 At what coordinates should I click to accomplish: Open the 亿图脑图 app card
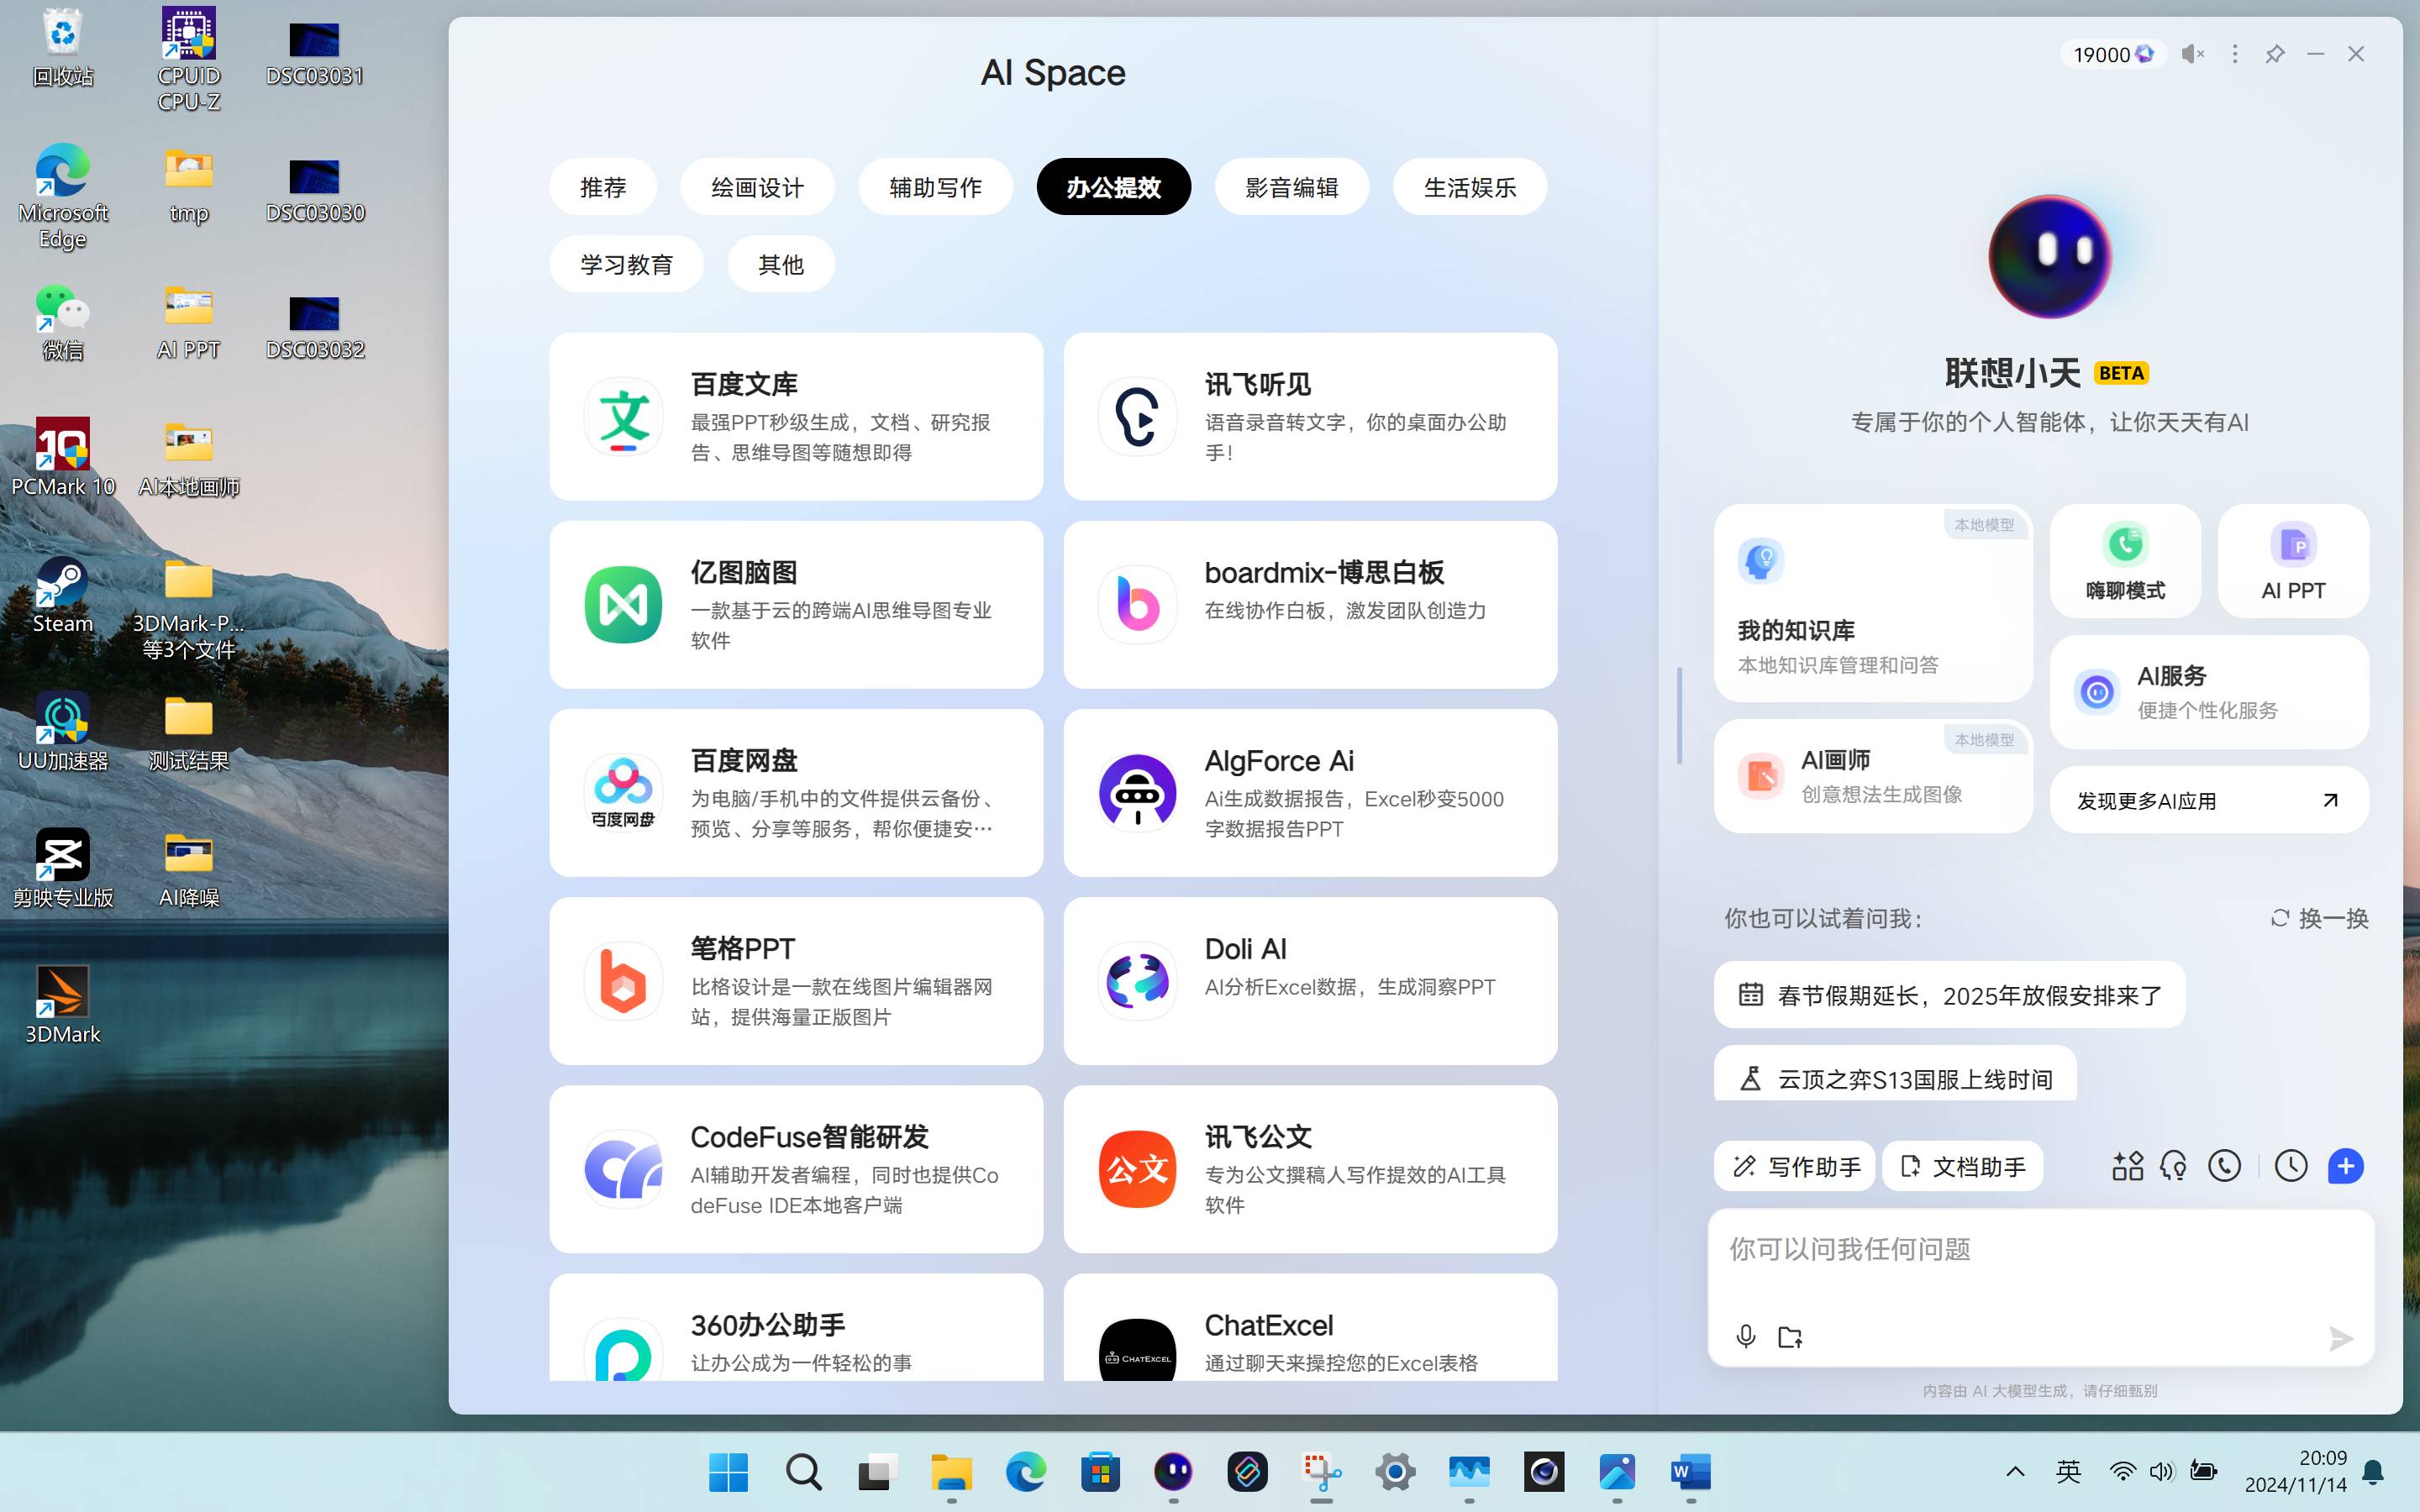click(796, 605)
